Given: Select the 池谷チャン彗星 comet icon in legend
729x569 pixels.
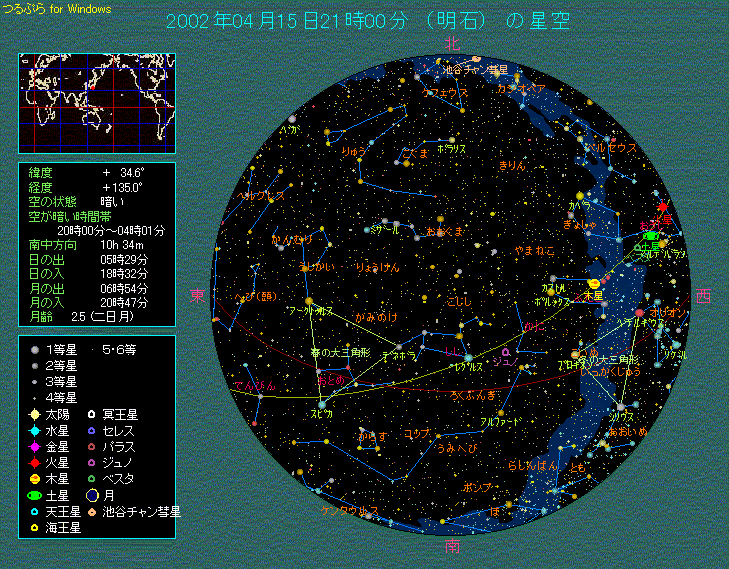Looking at the screenshot, I should tap(93, 512).
